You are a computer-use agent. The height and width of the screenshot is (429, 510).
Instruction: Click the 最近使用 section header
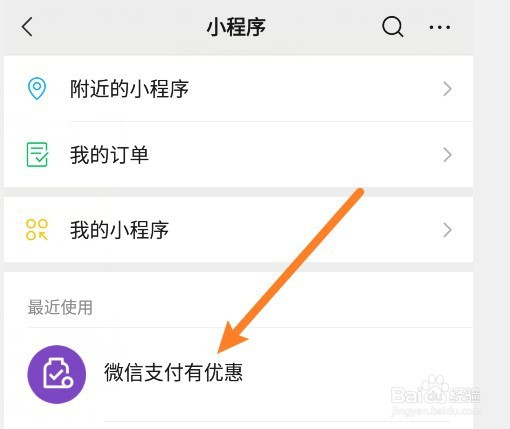click(60, 307)
